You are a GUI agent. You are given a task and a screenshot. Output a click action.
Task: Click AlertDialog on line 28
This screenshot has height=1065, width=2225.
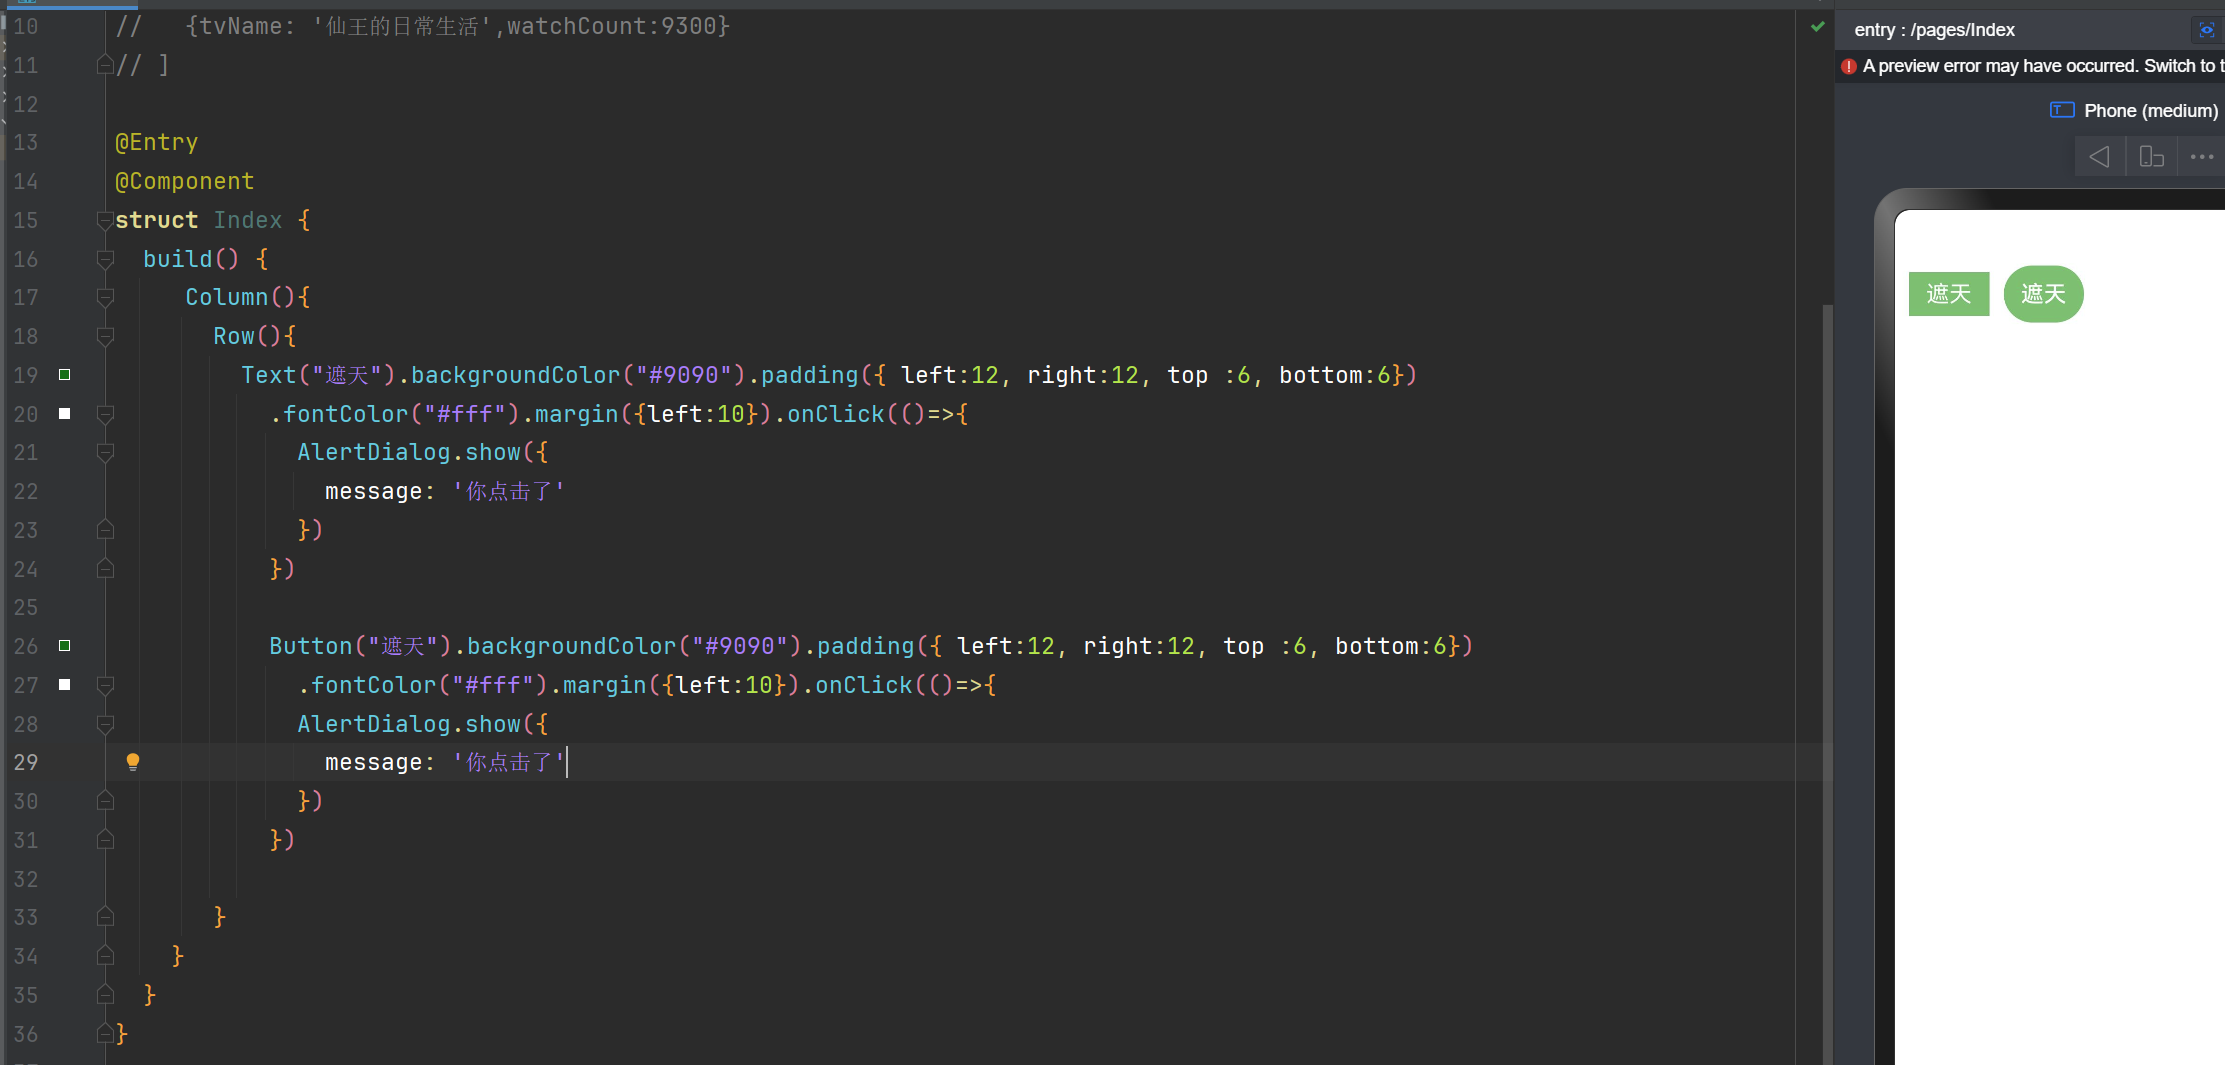[373, 724]
